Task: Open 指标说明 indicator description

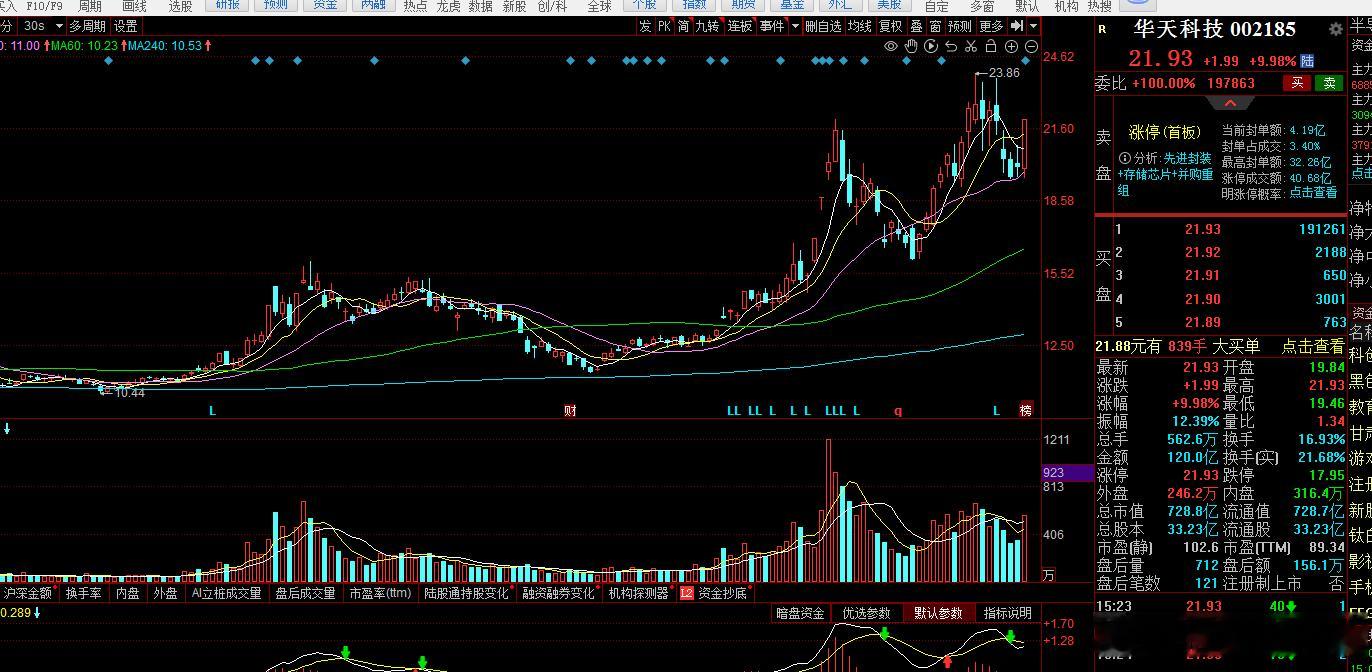Action: (1007, 613)
